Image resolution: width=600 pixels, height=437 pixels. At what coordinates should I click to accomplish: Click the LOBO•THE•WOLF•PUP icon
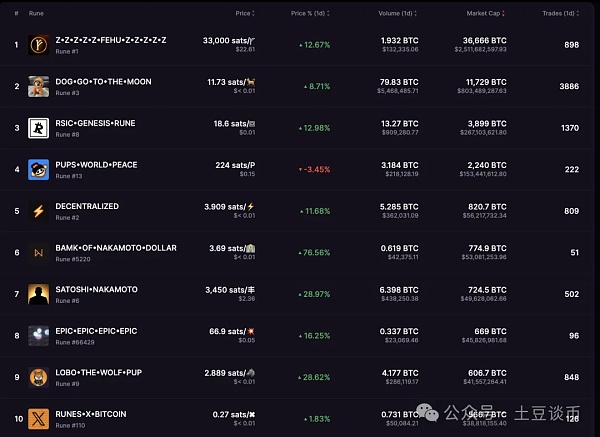click(39, 378)
